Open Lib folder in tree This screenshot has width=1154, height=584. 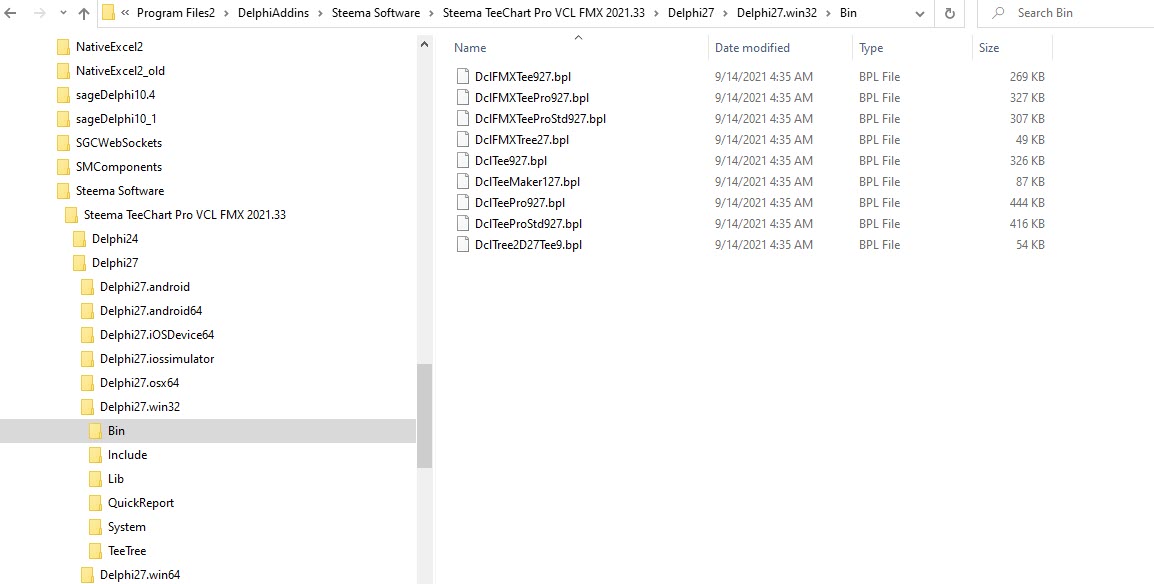point(116,479)
